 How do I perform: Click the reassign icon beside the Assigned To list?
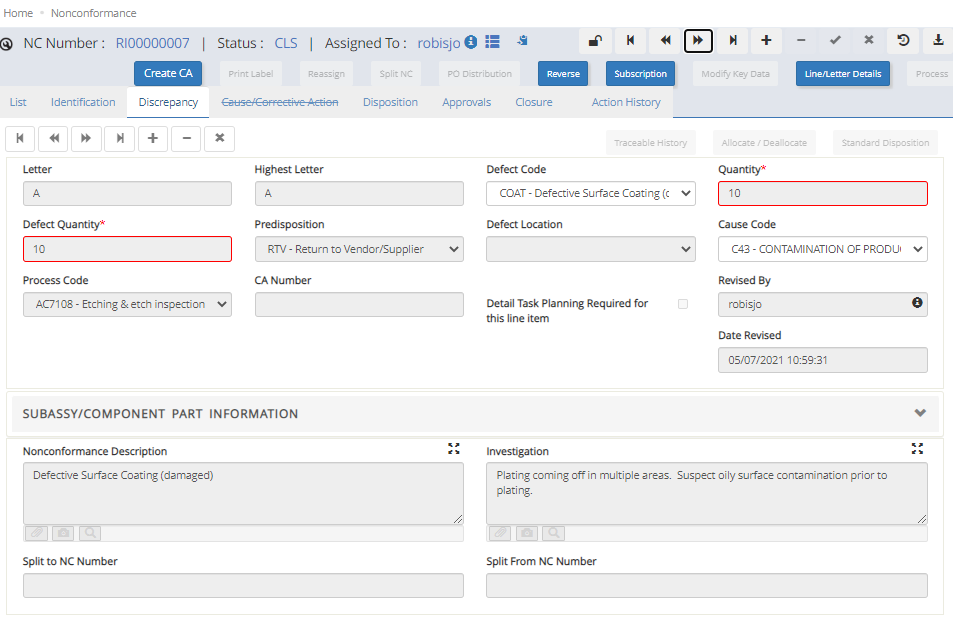pyautogui.click(x=521, y=41)
